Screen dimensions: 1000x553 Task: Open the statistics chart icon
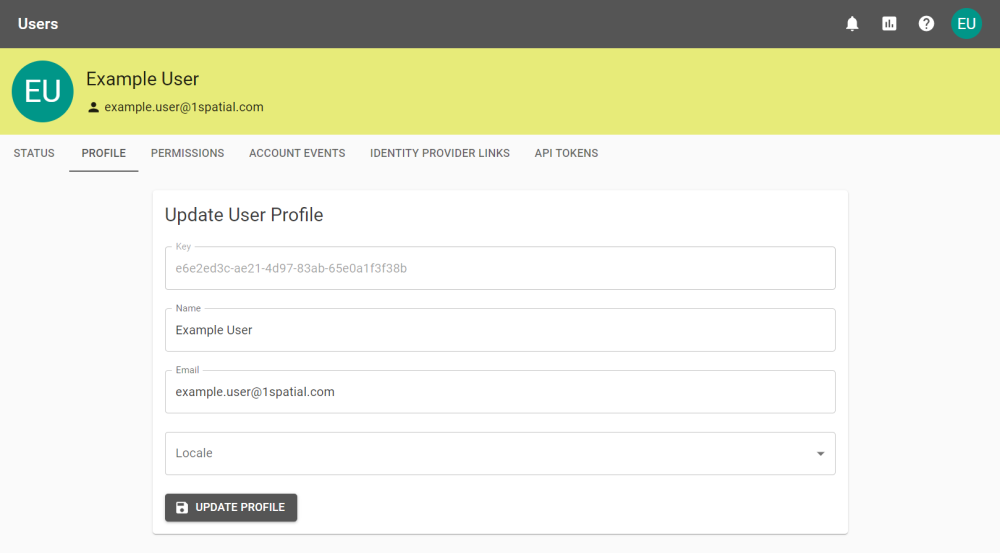point(889,24)
